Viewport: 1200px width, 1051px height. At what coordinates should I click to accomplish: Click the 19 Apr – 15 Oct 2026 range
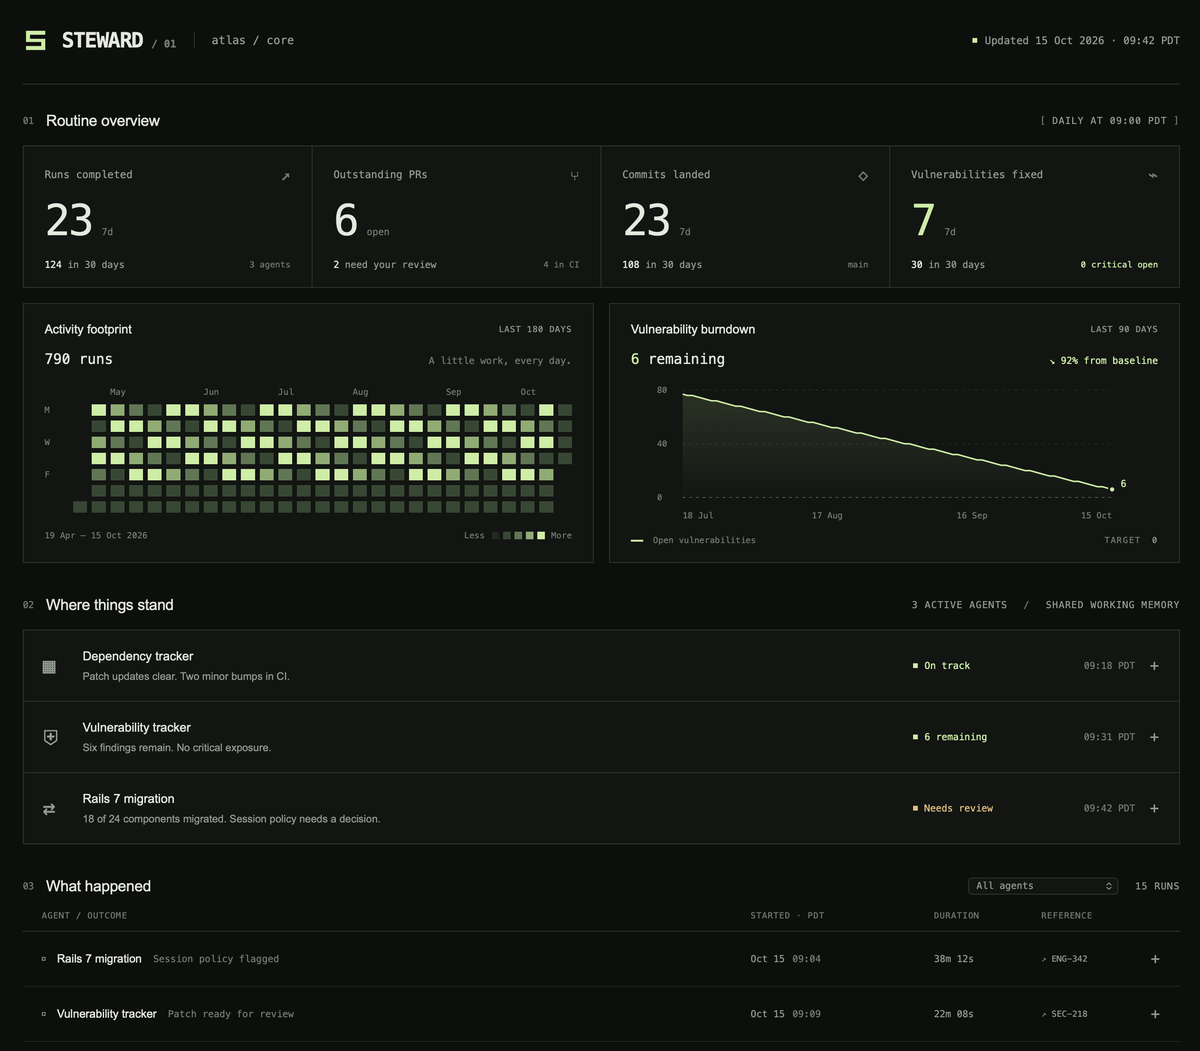(96, 536)
